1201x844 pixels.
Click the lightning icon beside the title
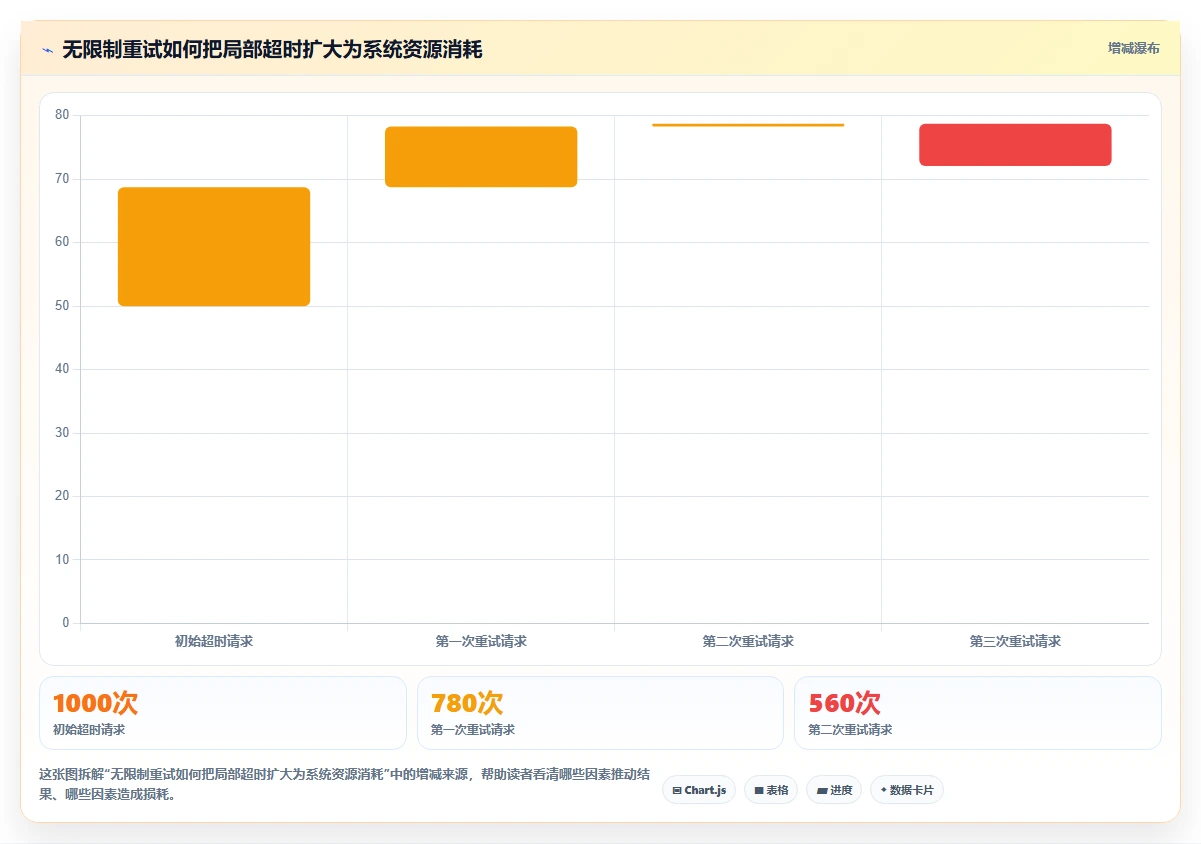pyautogui.click(x=47, y=49)
